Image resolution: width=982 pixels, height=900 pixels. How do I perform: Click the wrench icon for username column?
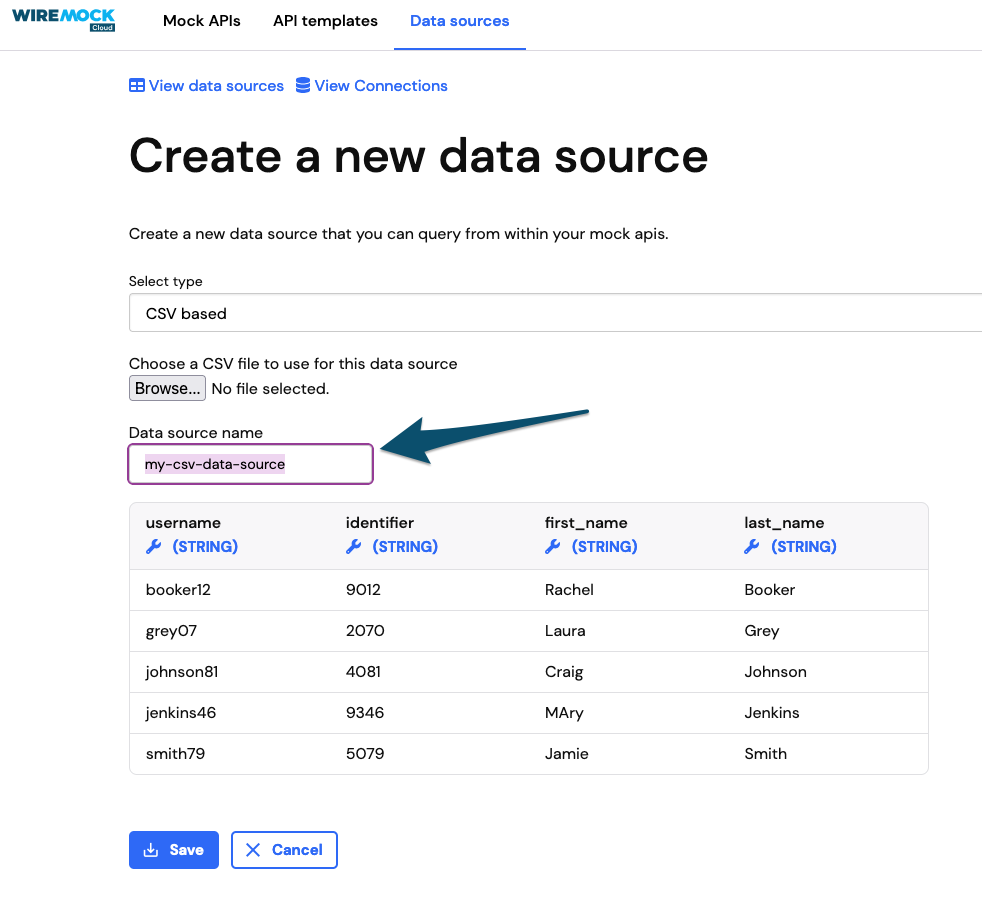pos(153,546)
